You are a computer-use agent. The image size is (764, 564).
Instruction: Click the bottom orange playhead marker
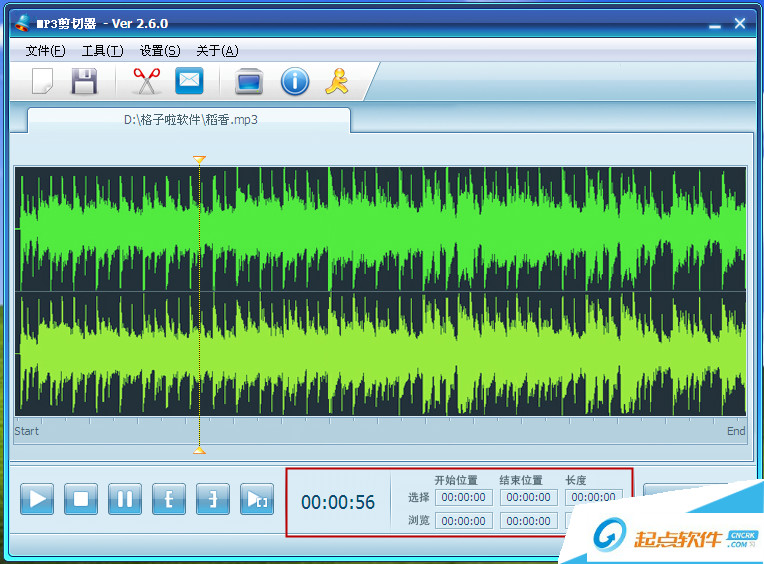(199, 451)
